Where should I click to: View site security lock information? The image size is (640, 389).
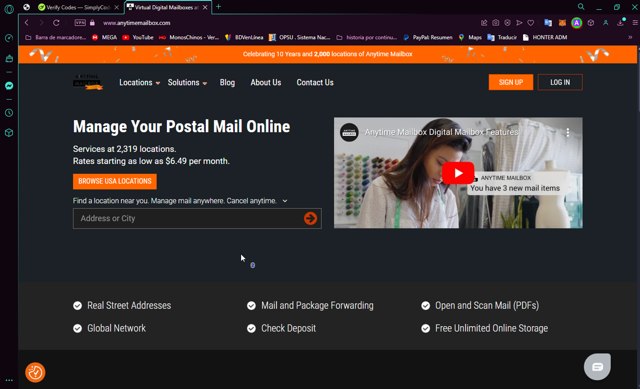click(x=92, y=23)
